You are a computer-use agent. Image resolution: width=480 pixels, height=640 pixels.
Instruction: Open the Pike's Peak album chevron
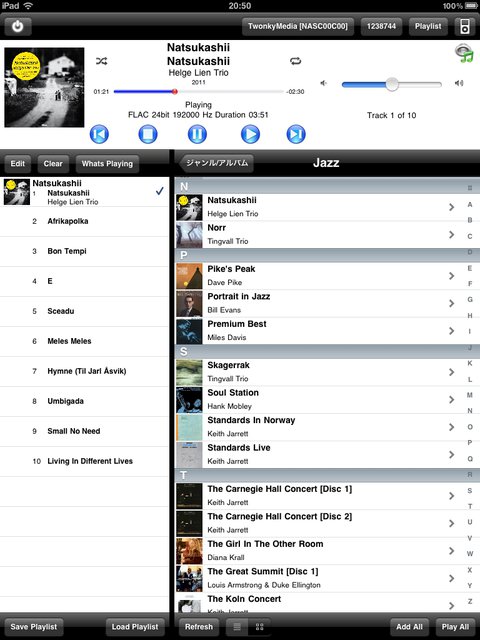coord(451,276)
